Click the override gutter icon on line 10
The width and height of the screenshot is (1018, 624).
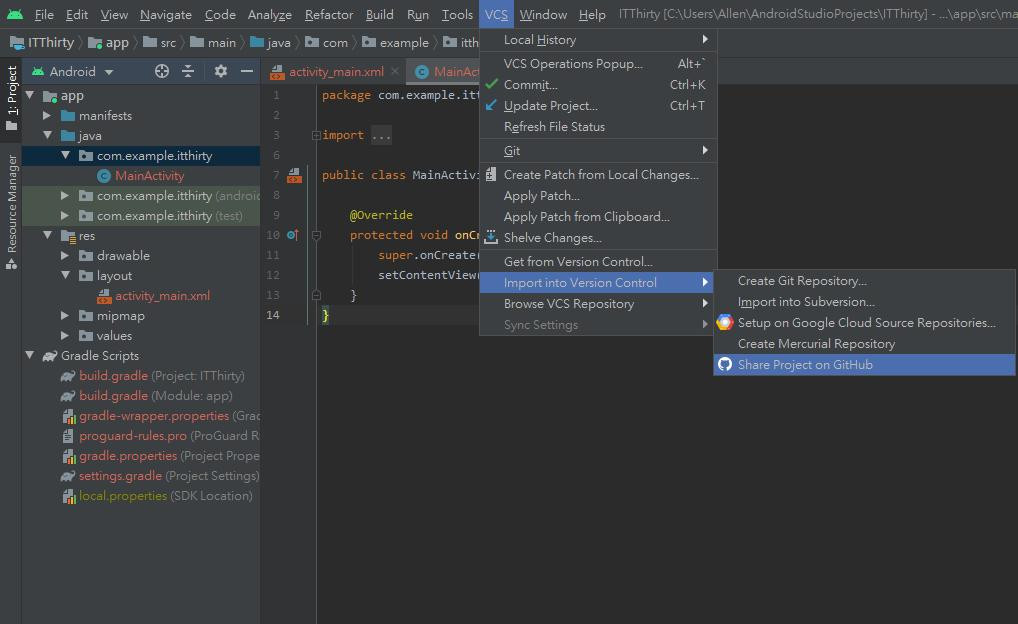[x=293, y=235]
